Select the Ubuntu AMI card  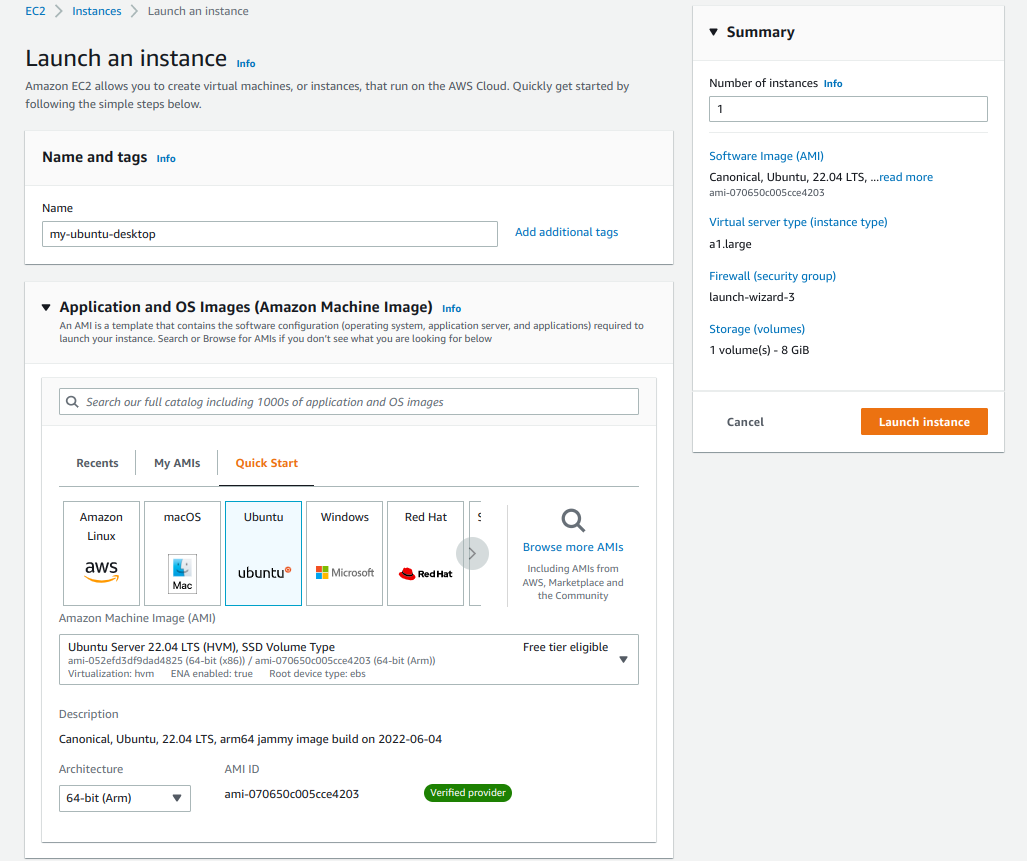[263, 553]
